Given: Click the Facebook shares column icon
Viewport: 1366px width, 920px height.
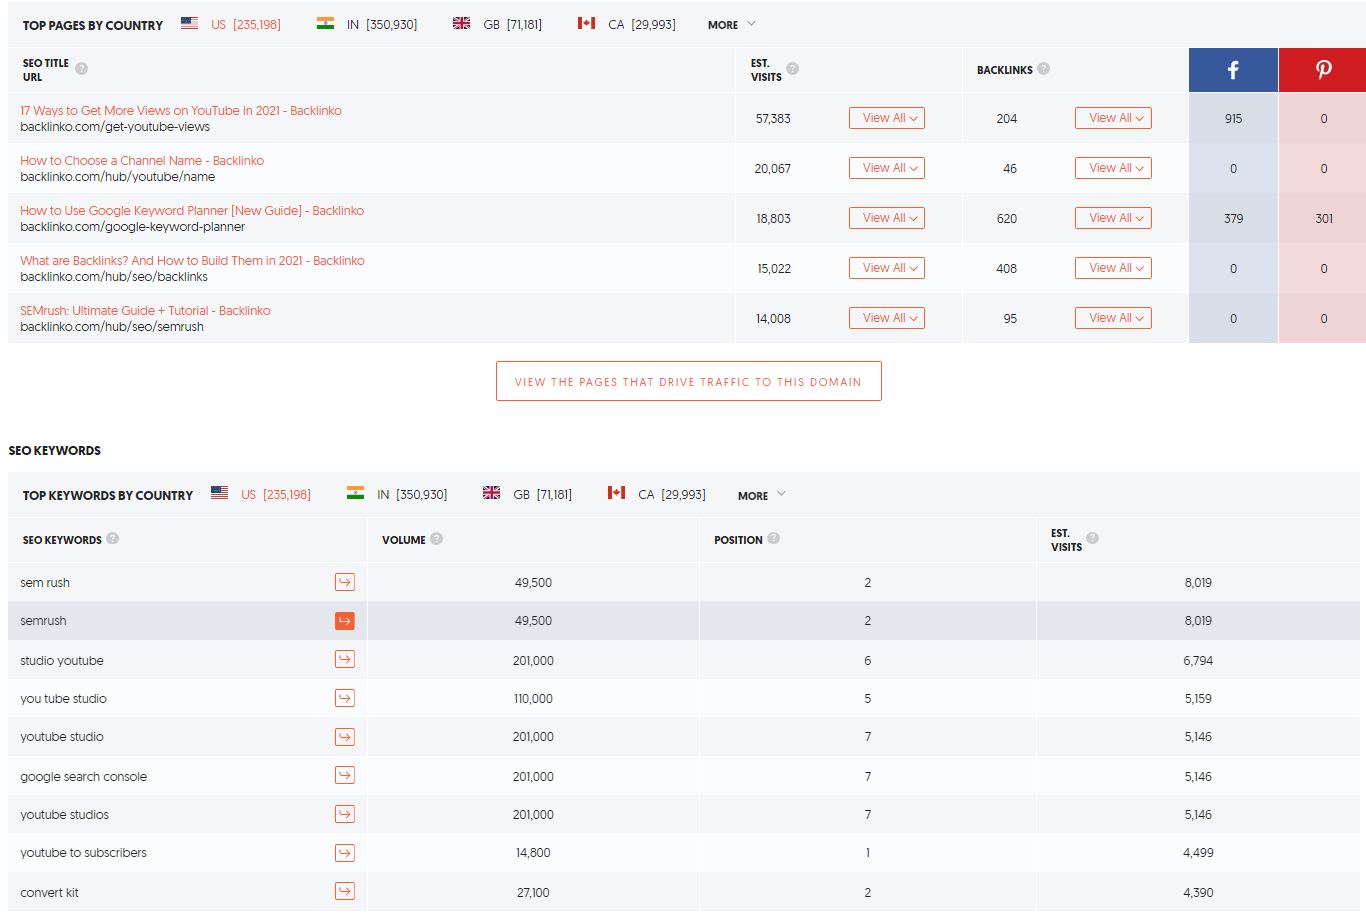Looking at the screenshot, I should [x=1233, y=70].
